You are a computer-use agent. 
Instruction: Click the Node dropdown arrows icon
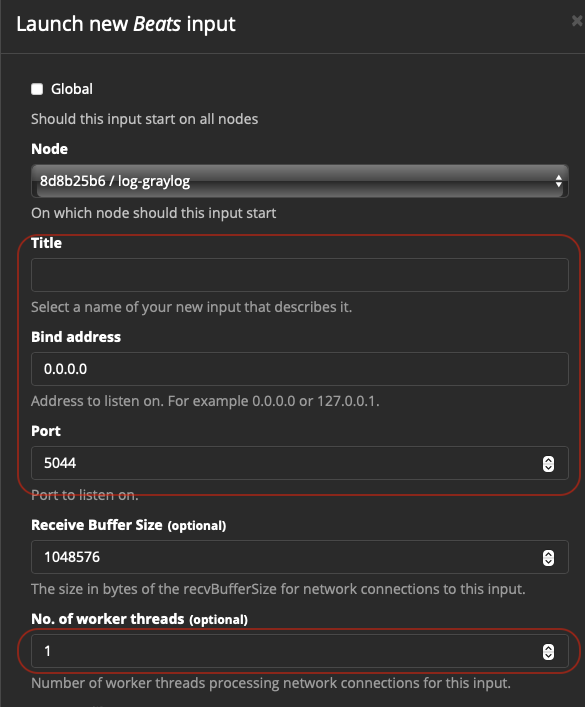558,181
